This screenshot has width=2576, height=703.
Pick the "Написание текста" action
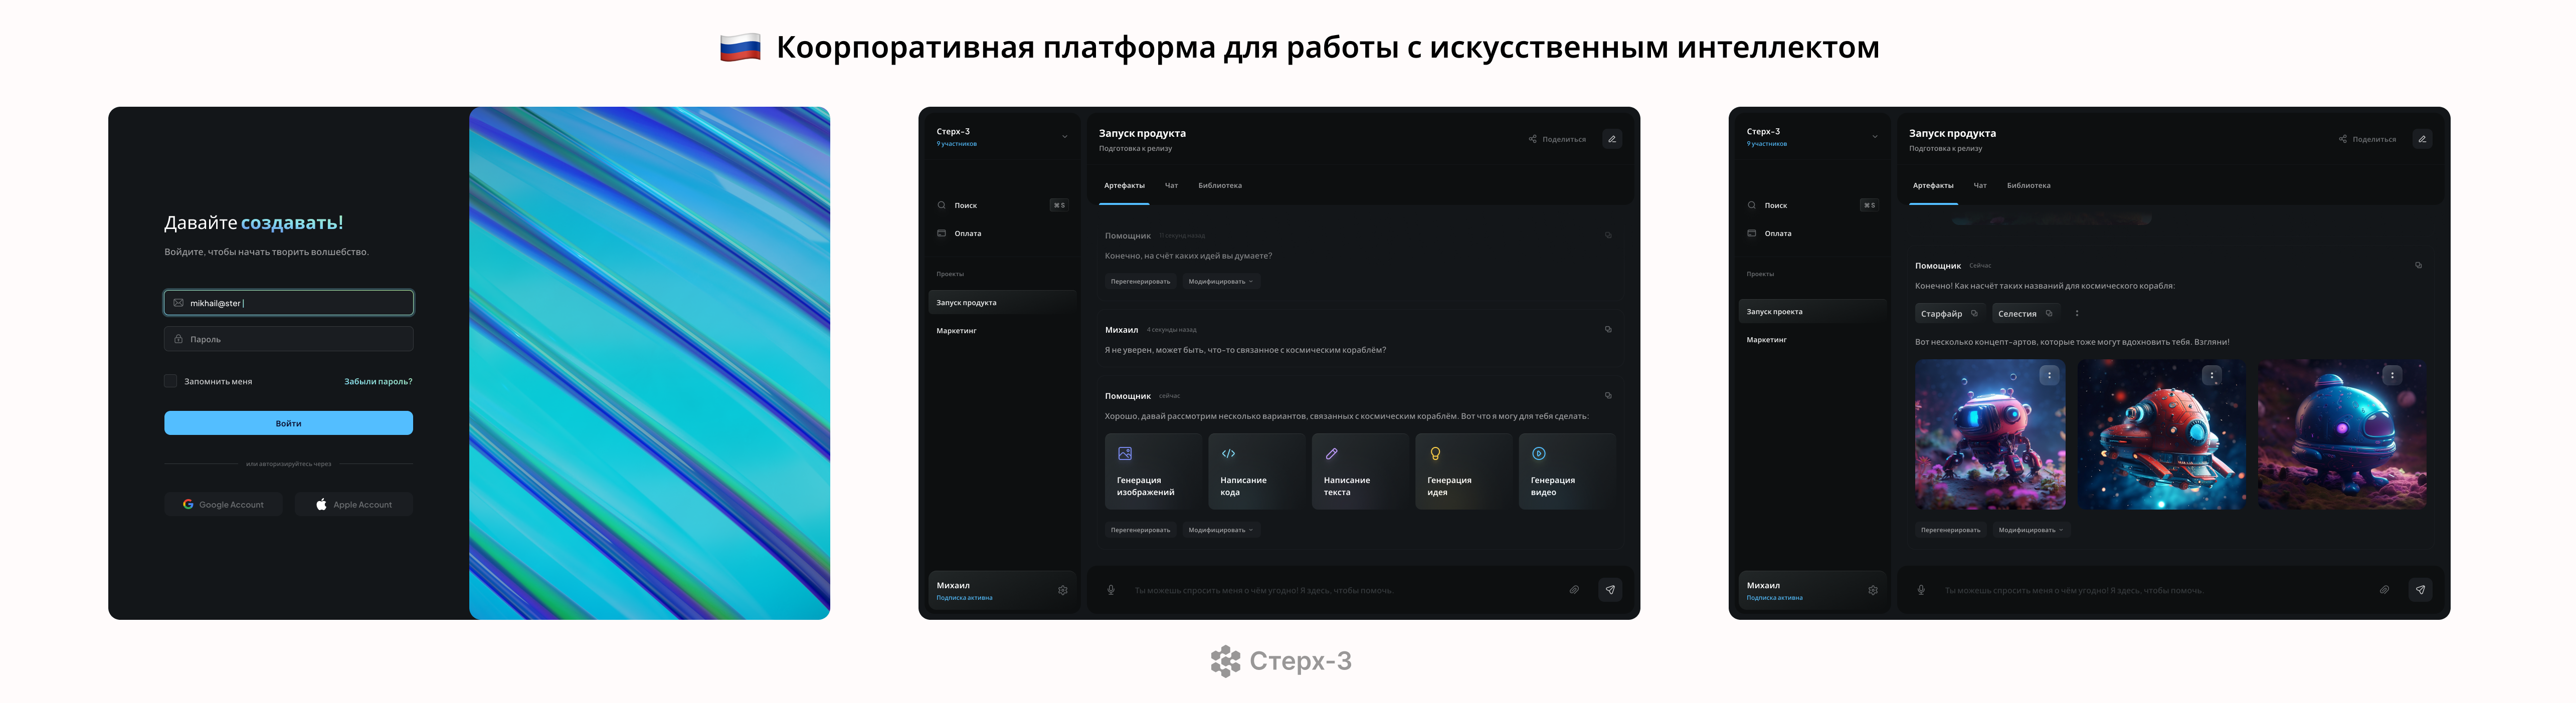[x=1359, y=470]
